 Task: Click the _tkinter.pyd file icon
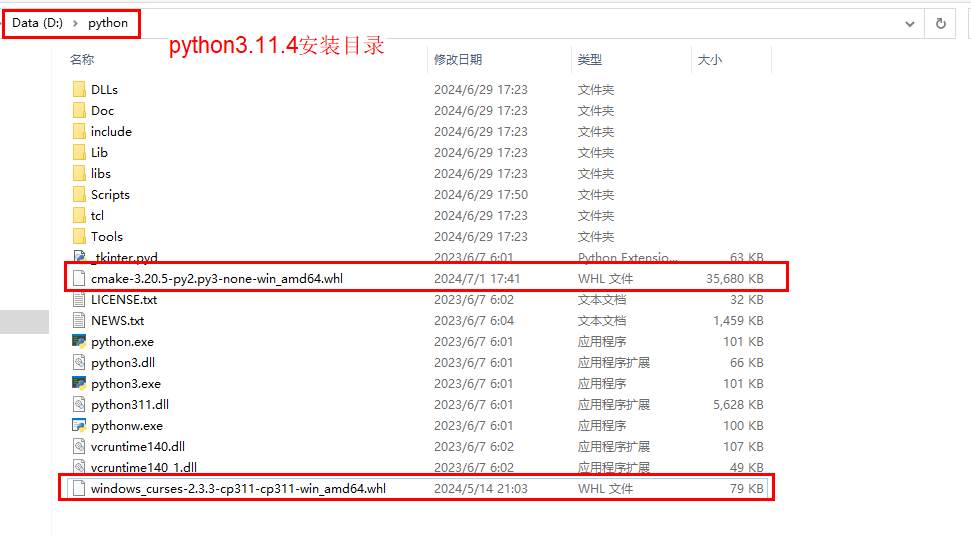[x=80, y=257]
